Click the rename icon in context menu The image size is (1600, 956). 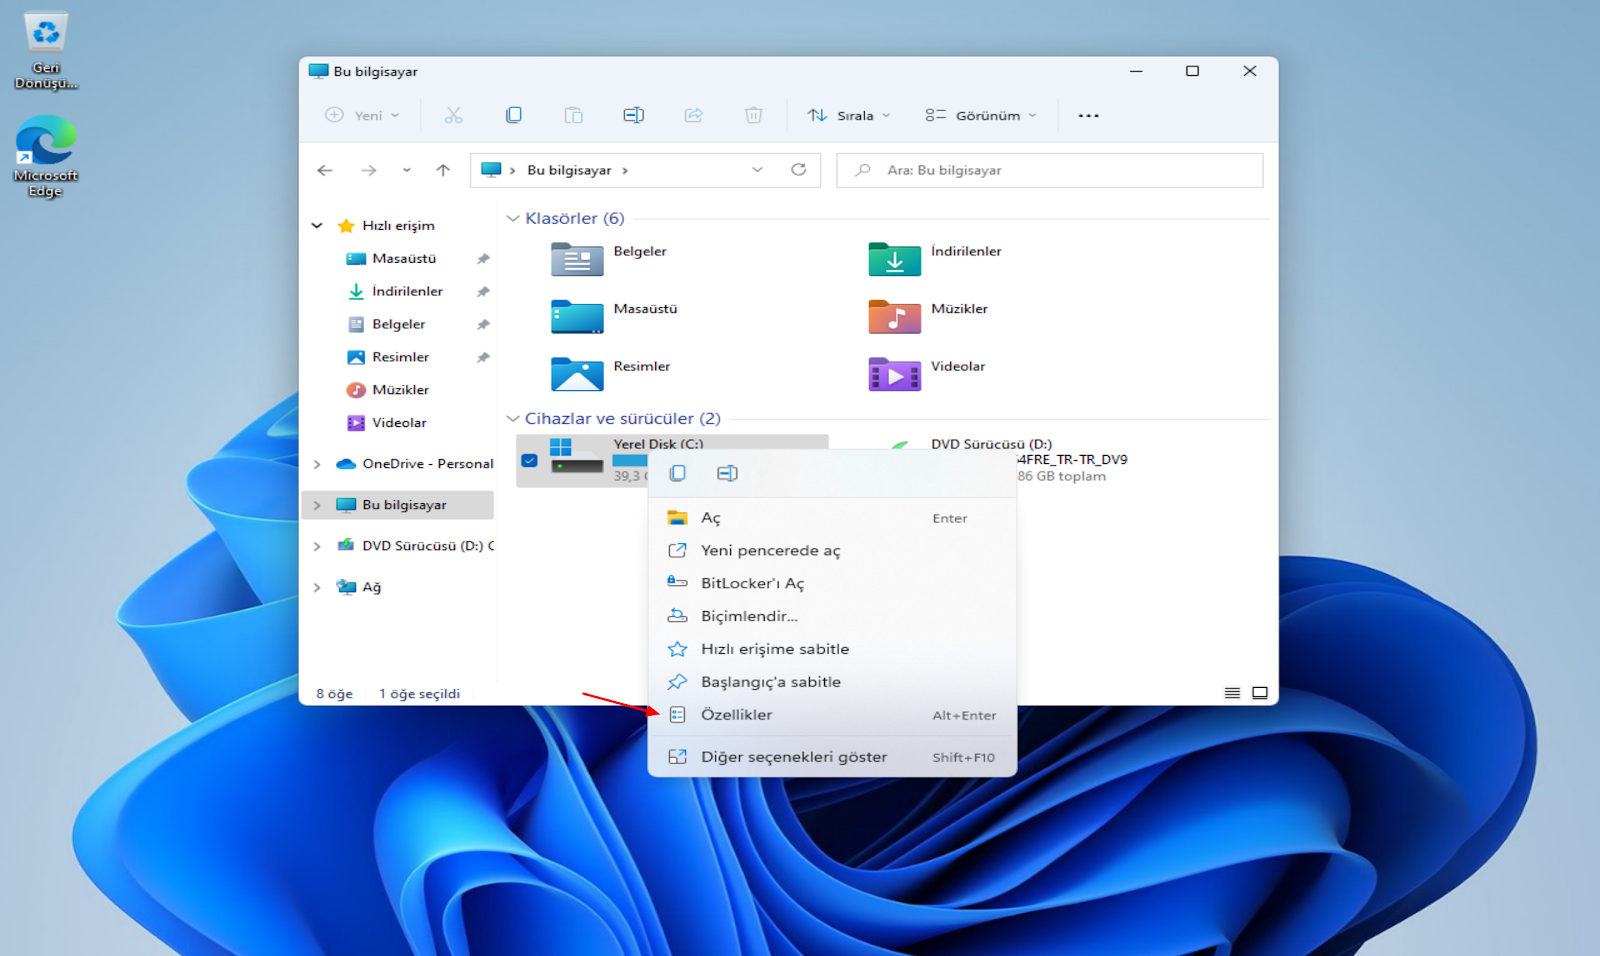click(727, 473)
